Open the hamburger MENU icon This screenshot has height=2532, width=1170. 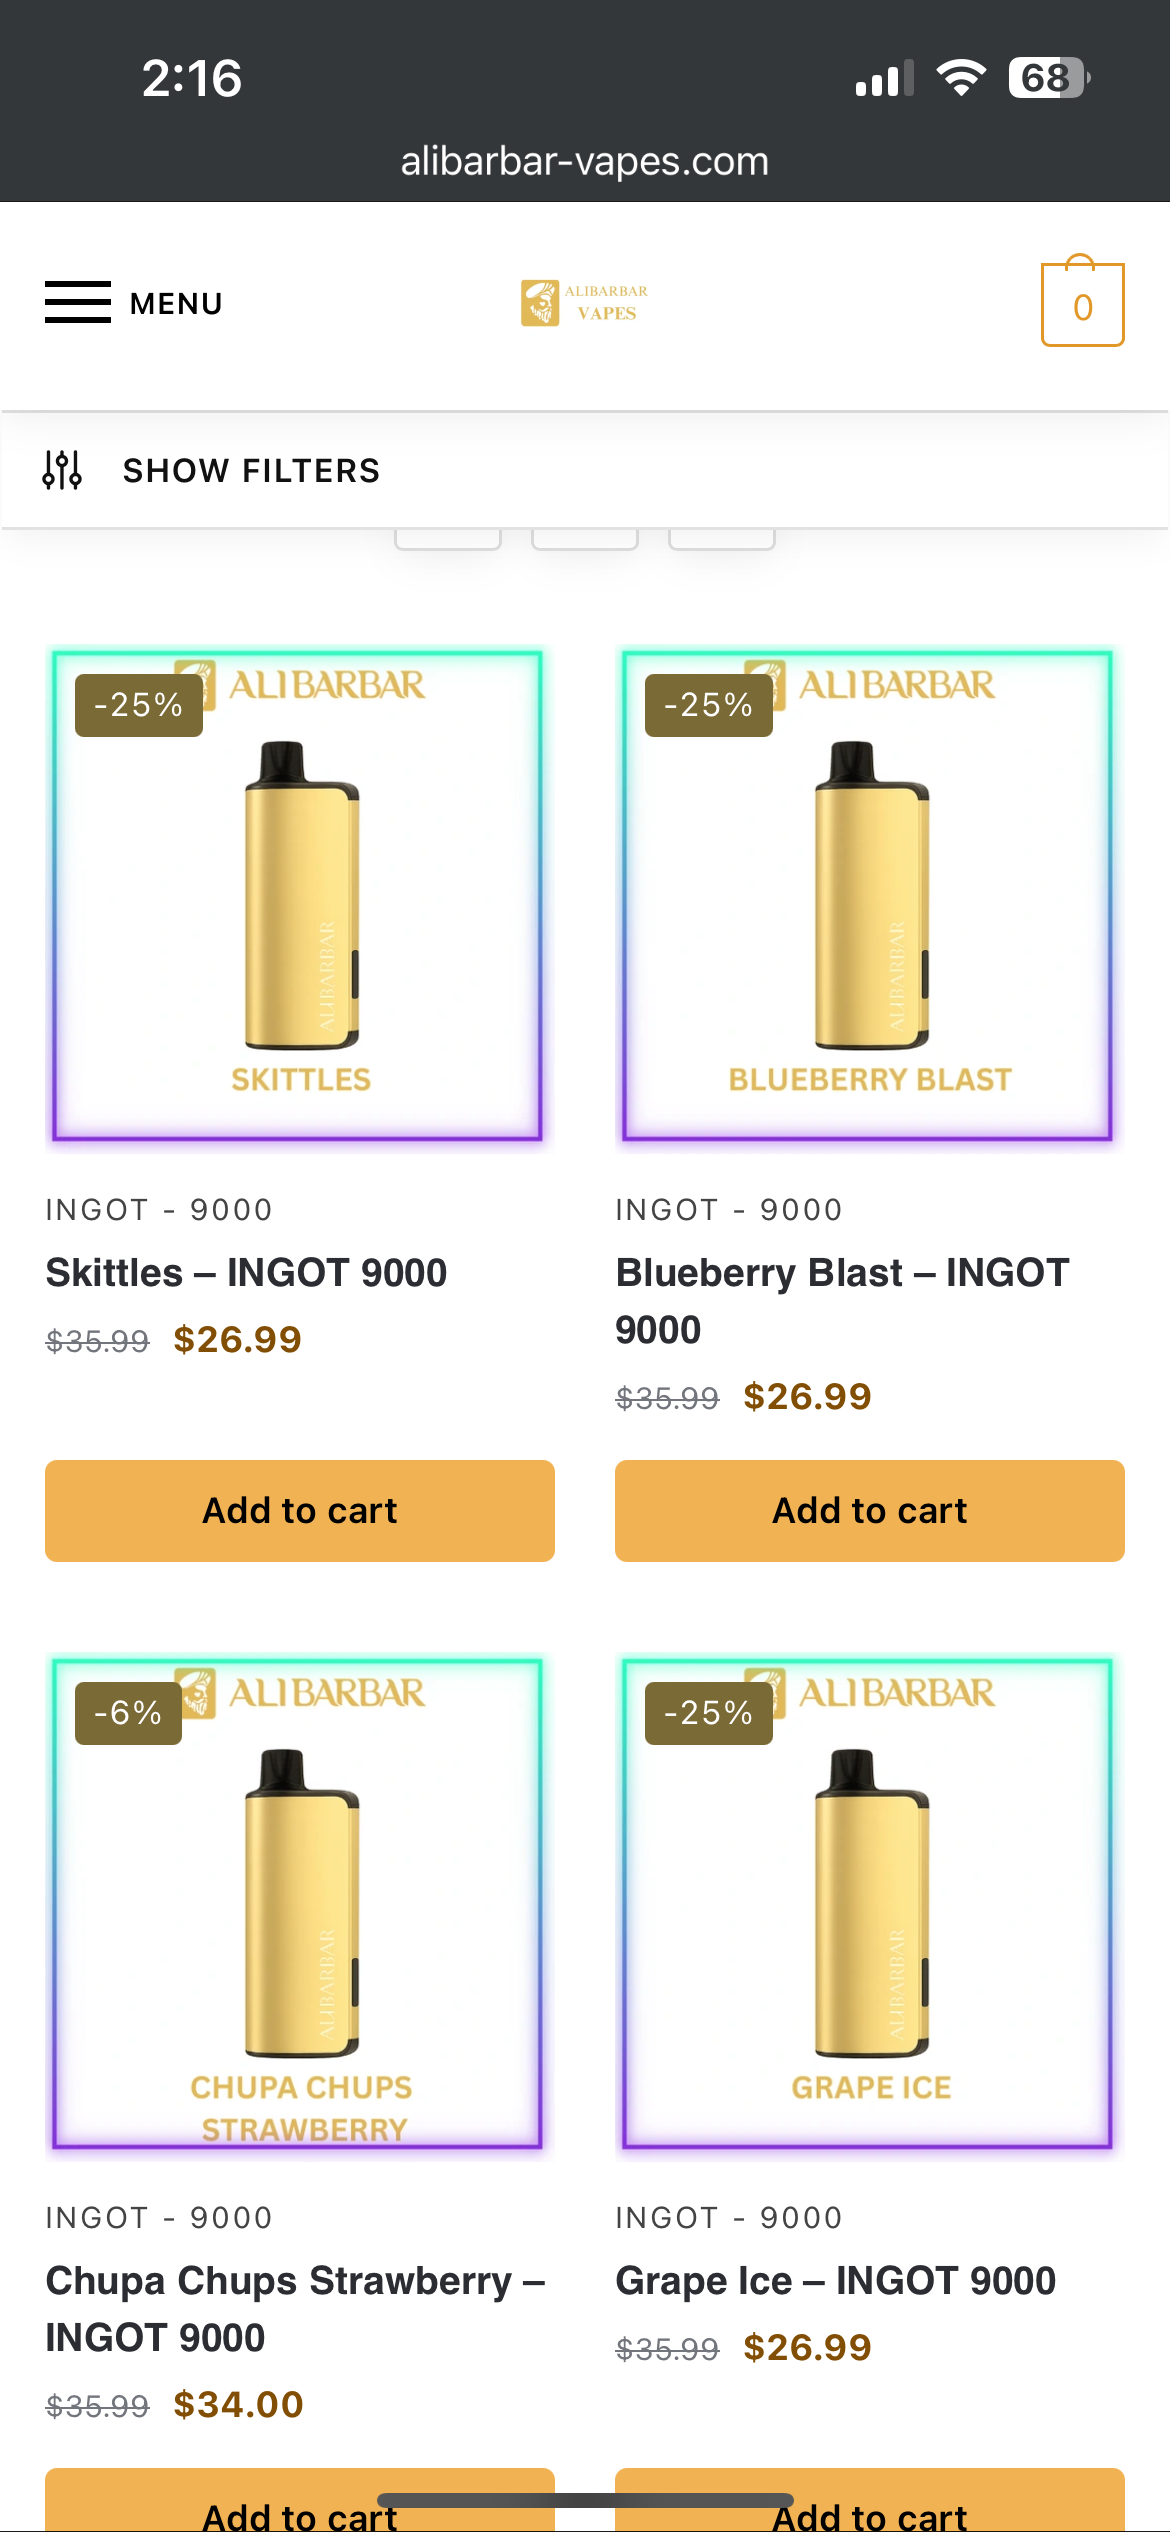coord(78,302)
